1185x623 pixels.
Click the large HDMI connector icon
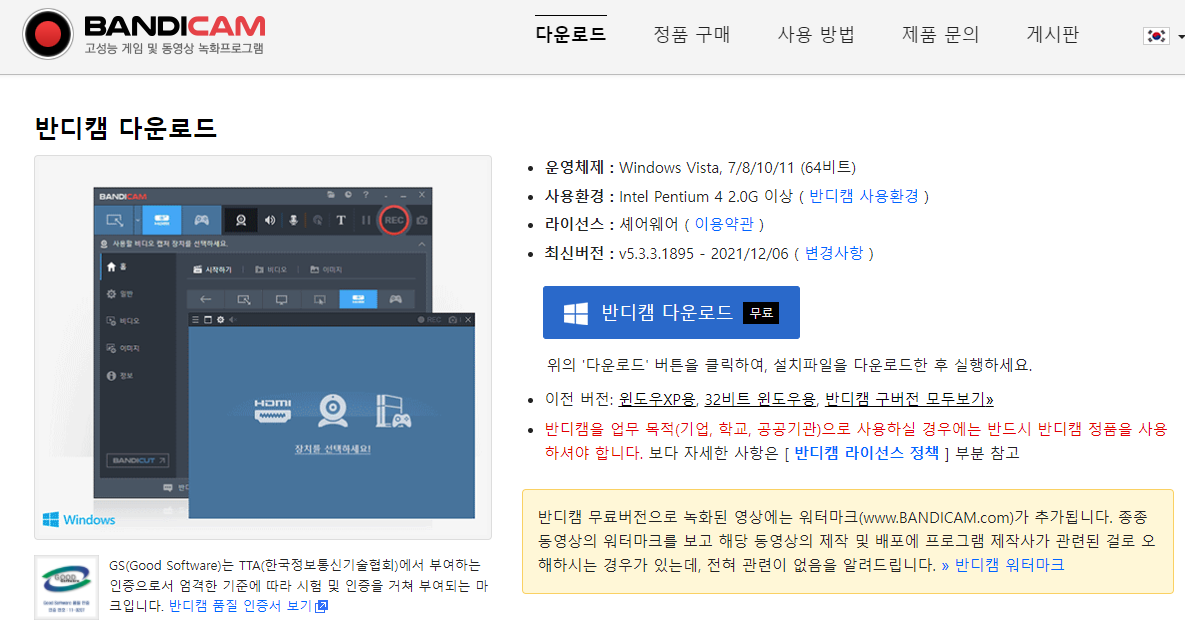273,410
